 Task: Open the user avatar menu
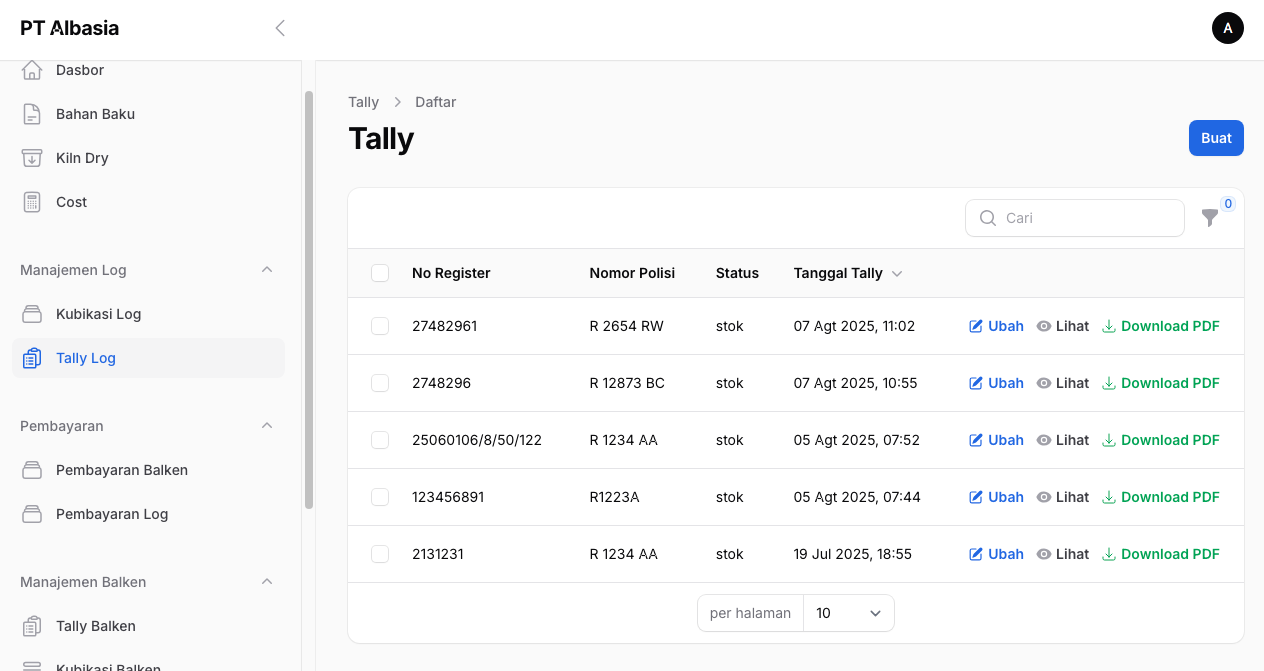(x=1227, y=28)
